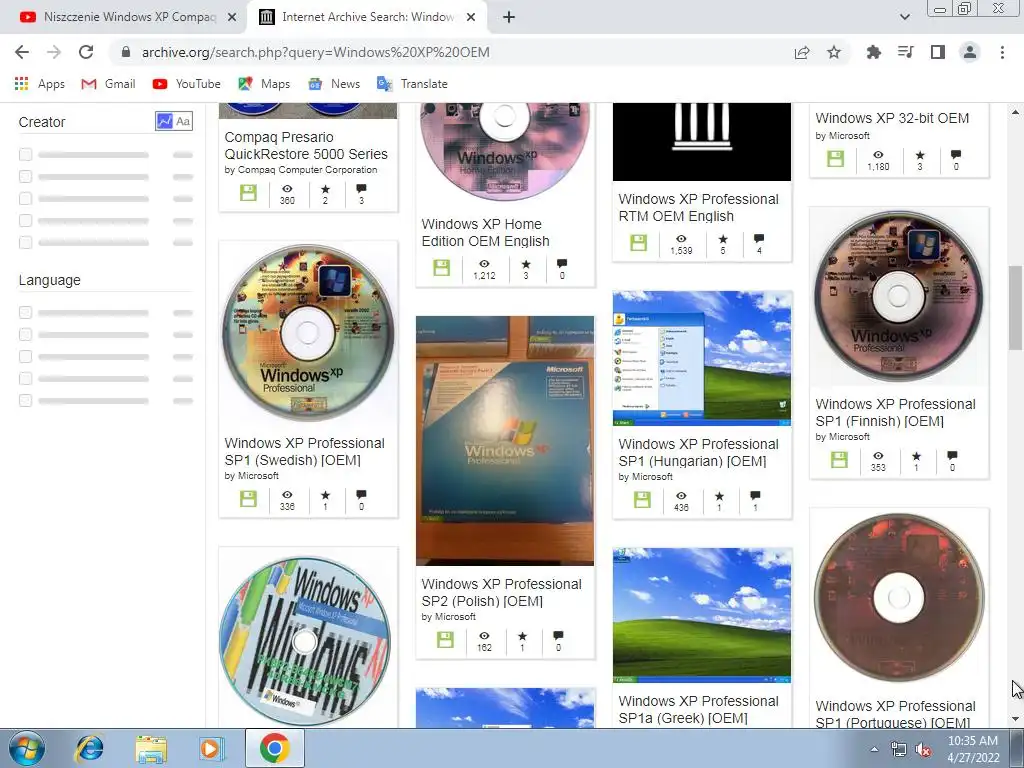Click the reviews bubble on Home Edition OEM card
1024x768 pixels.
562,264
